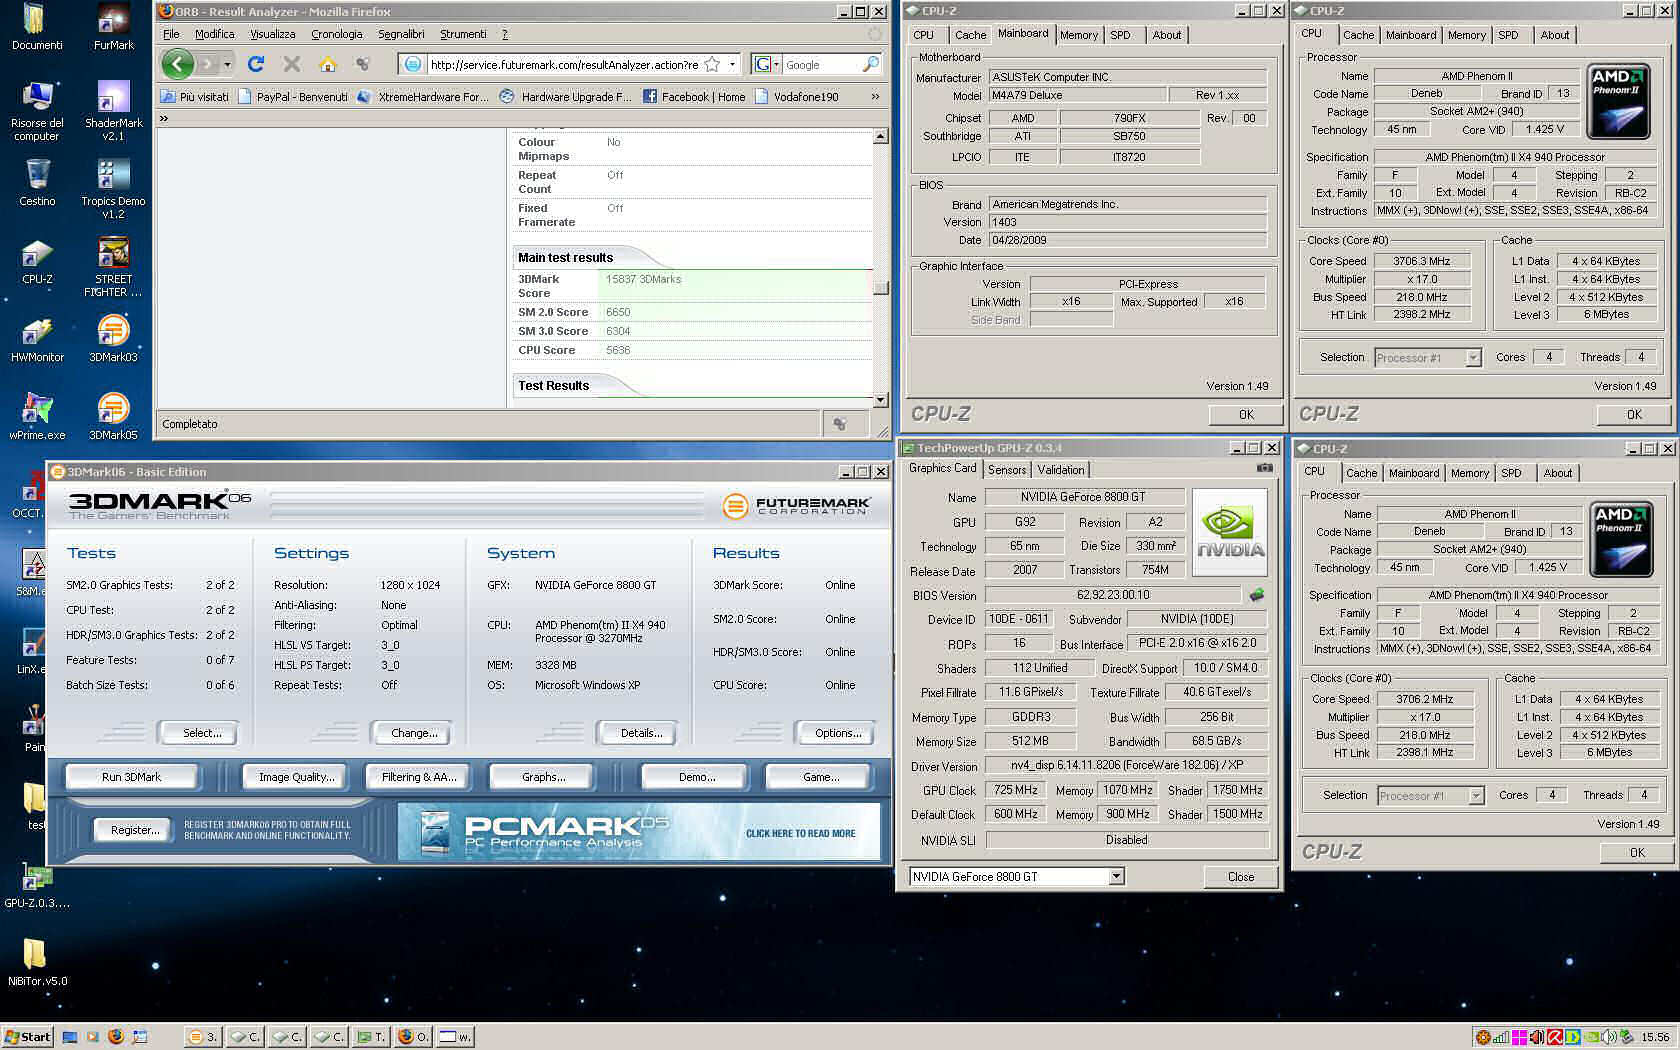Open the address bar URL dropdown
Viewport: 1680px width, 1050px height.
(732, 64)
